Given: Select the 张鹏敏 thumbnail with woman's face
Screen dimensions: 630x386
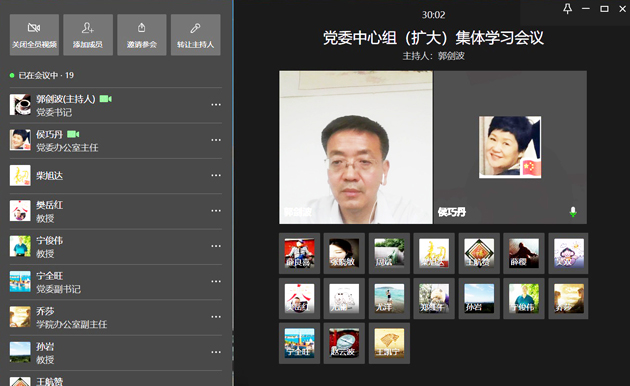Looking at the screenshot, I should point(344,253).
